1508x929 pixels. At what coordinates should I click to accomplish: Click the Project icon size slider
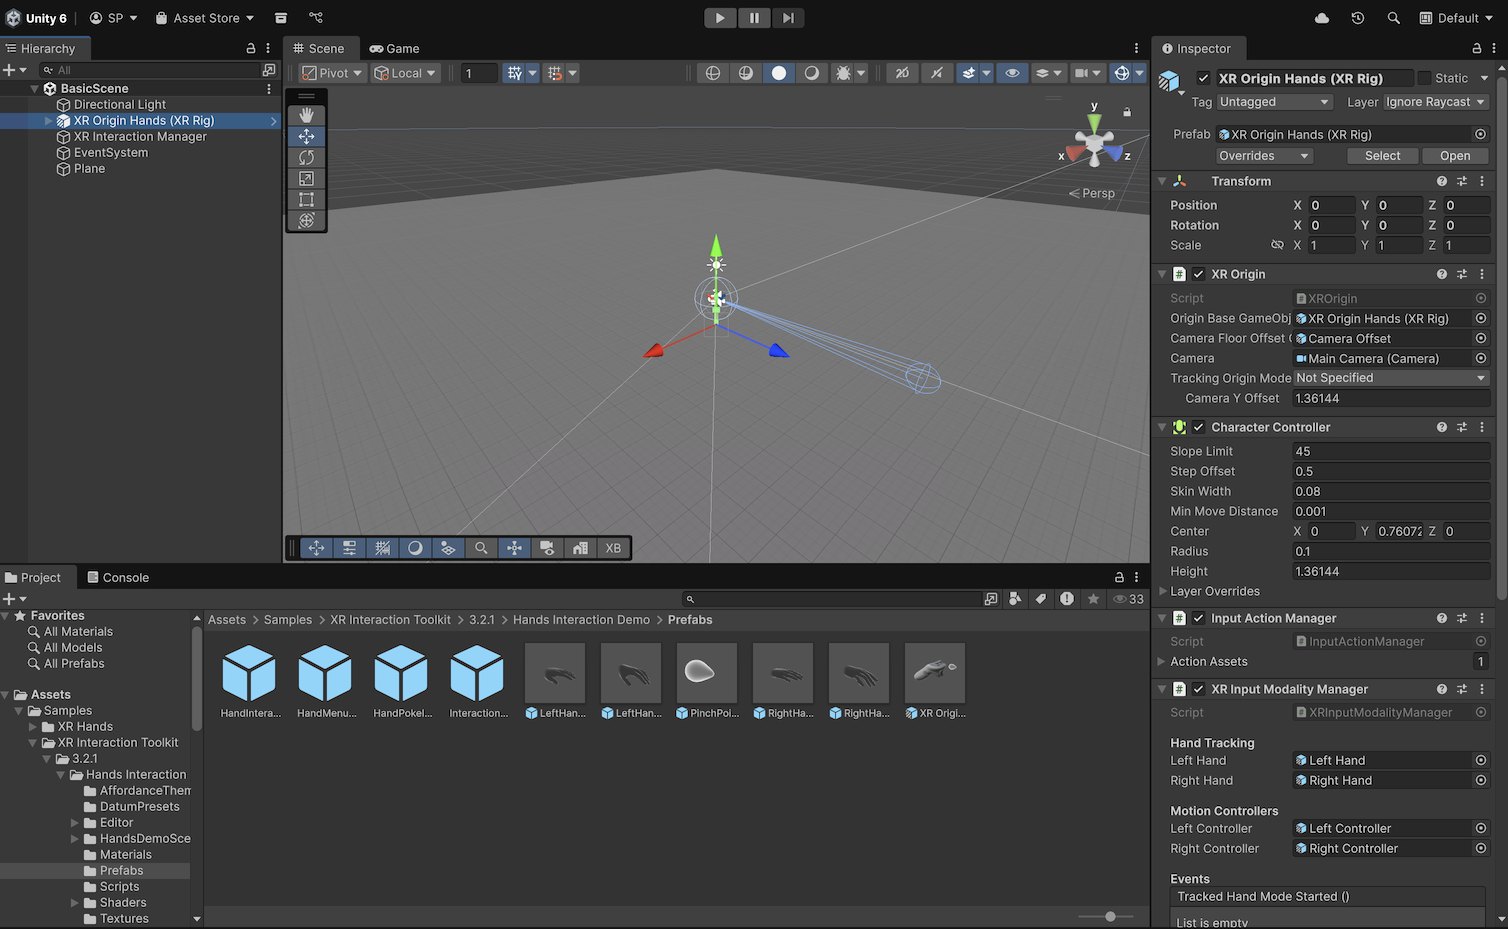pos(1110,916)
